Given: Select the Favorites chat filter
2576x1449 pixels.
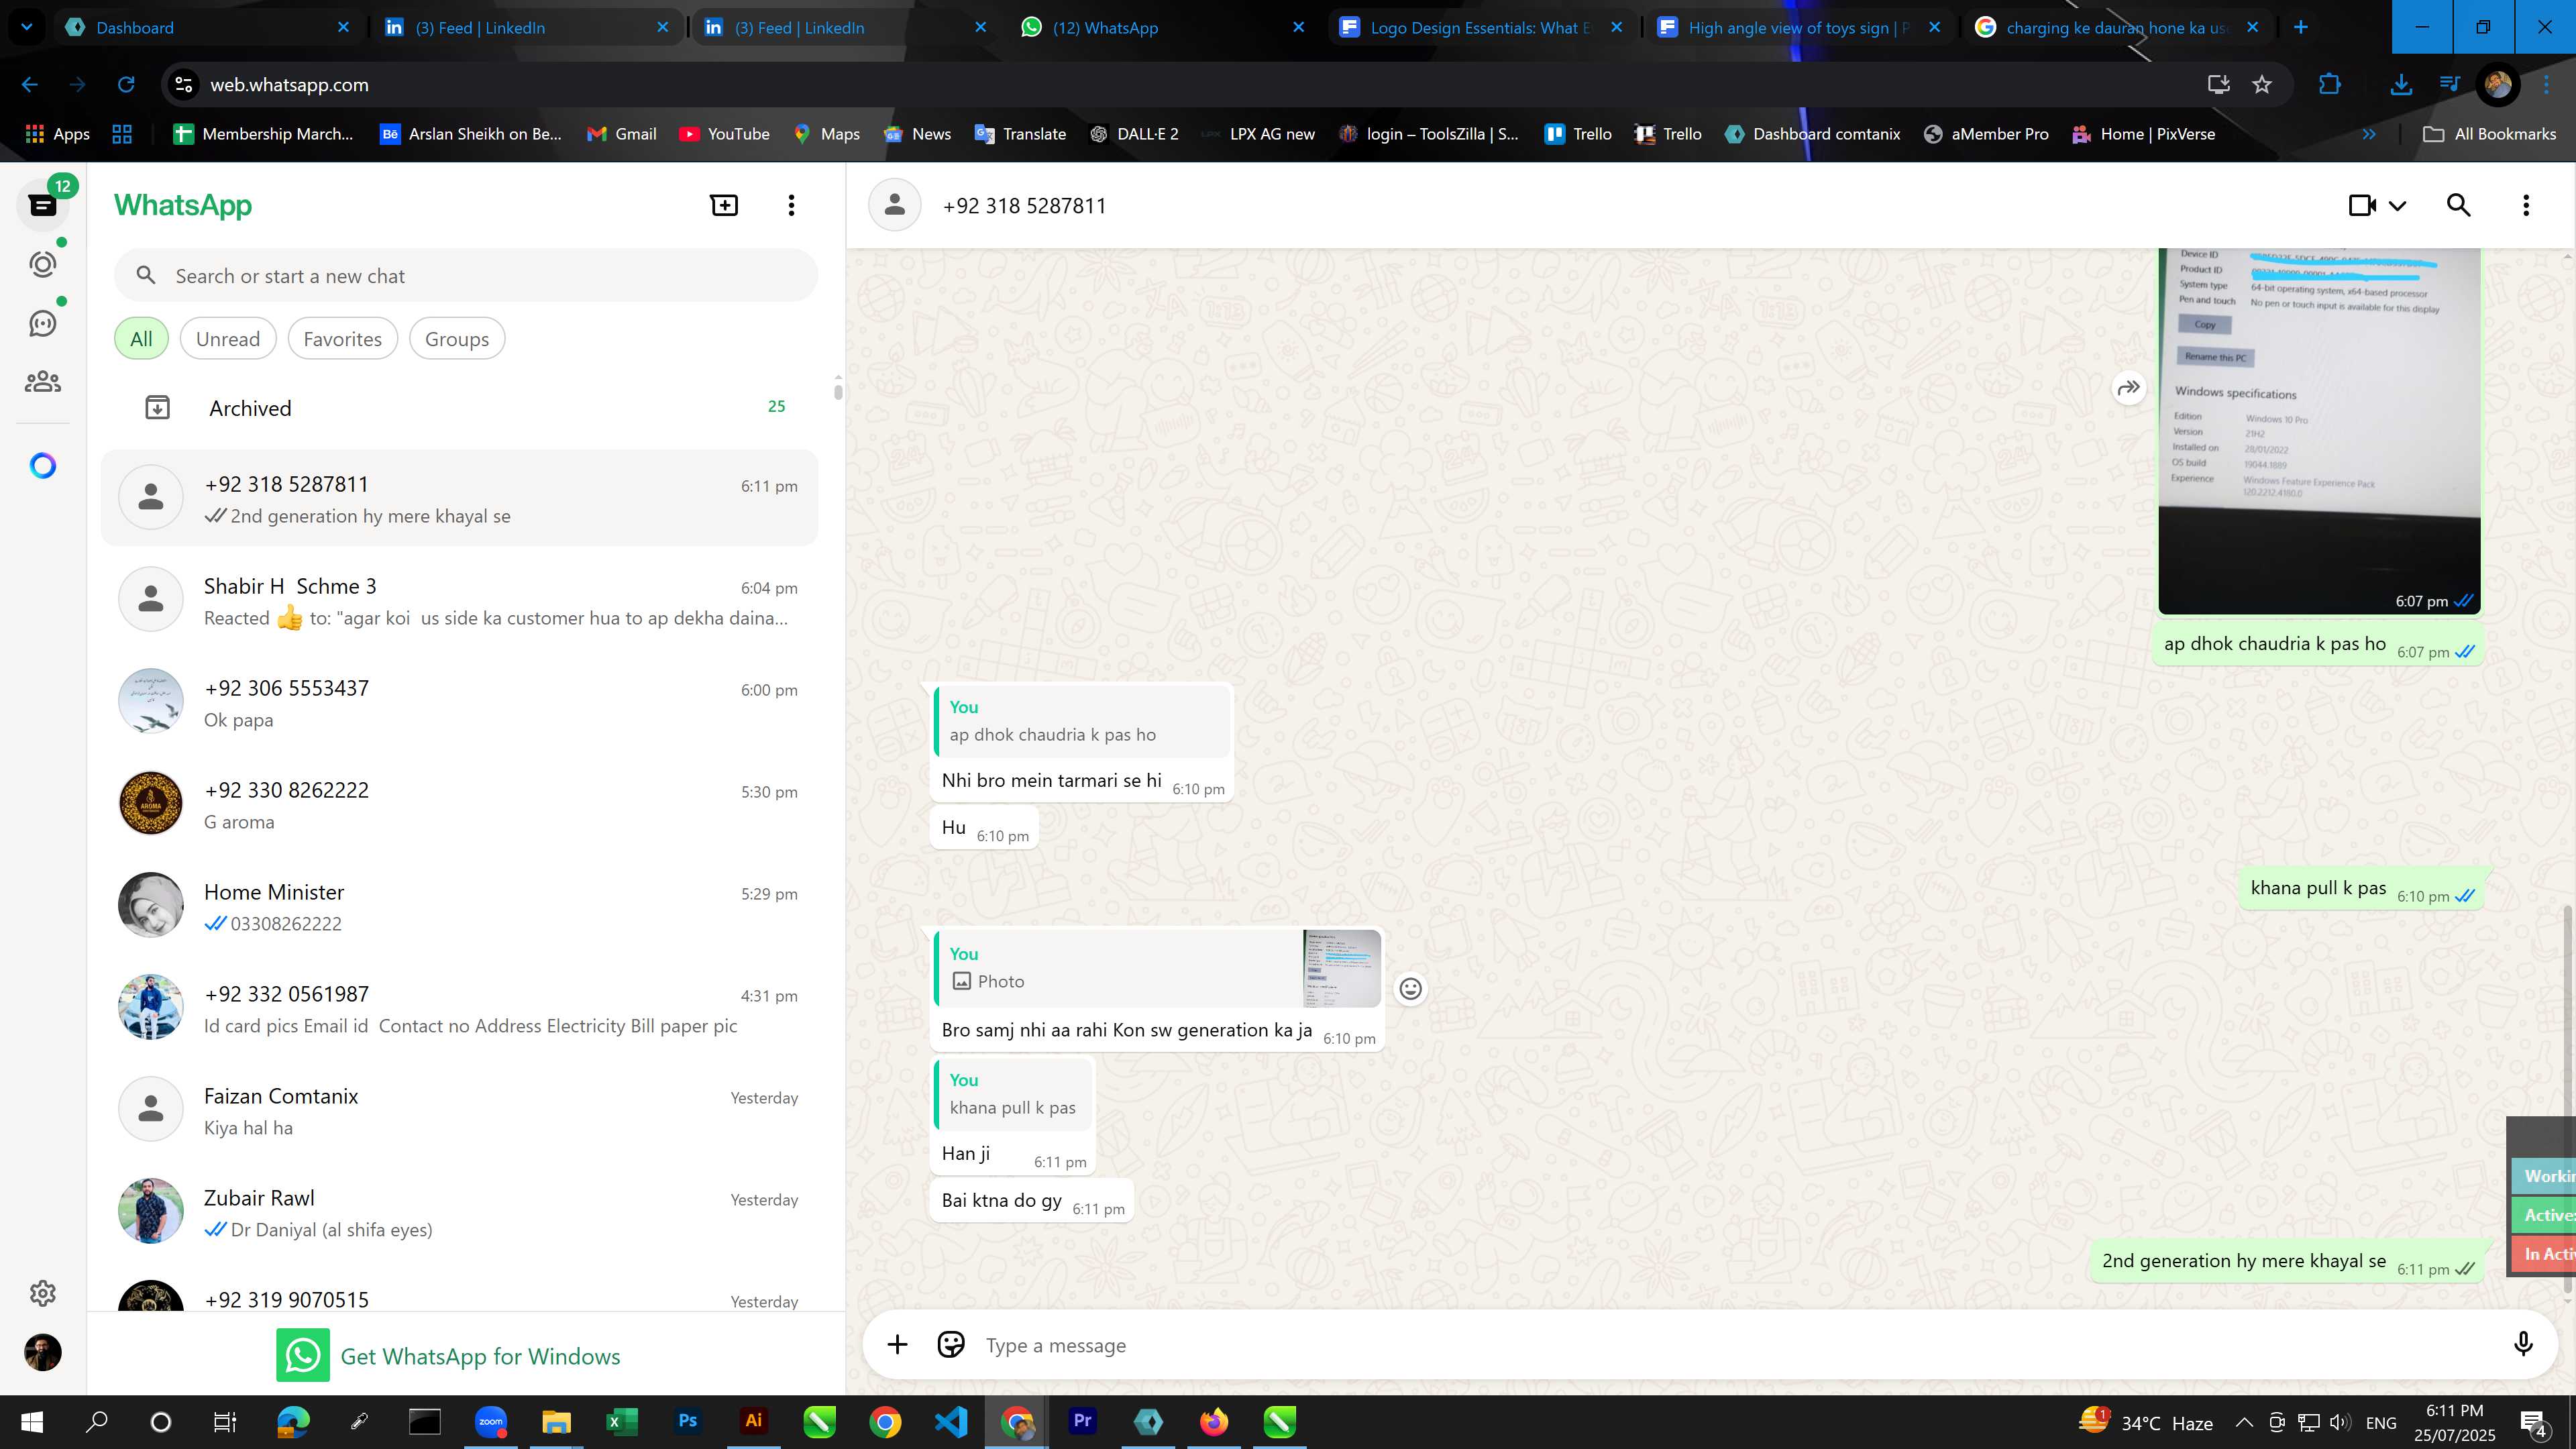Looking at the screenshot, I should (342, 339).
